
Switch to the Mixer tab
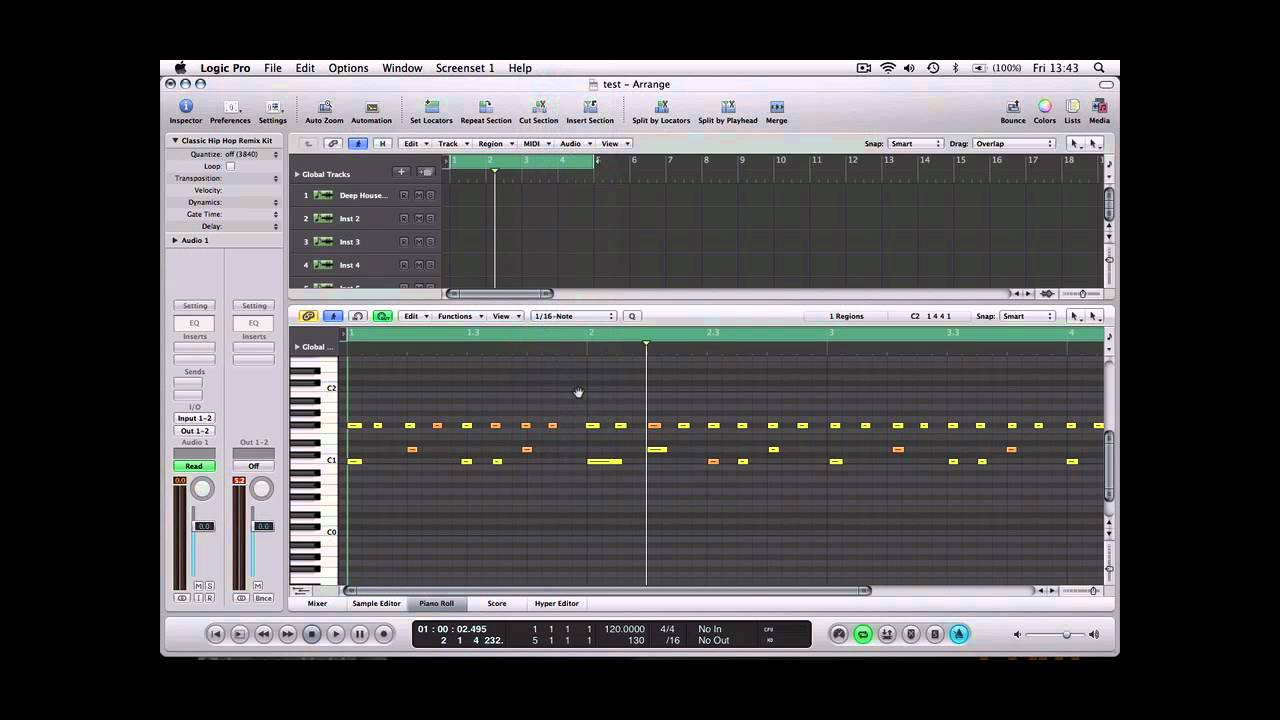(317, 604)
